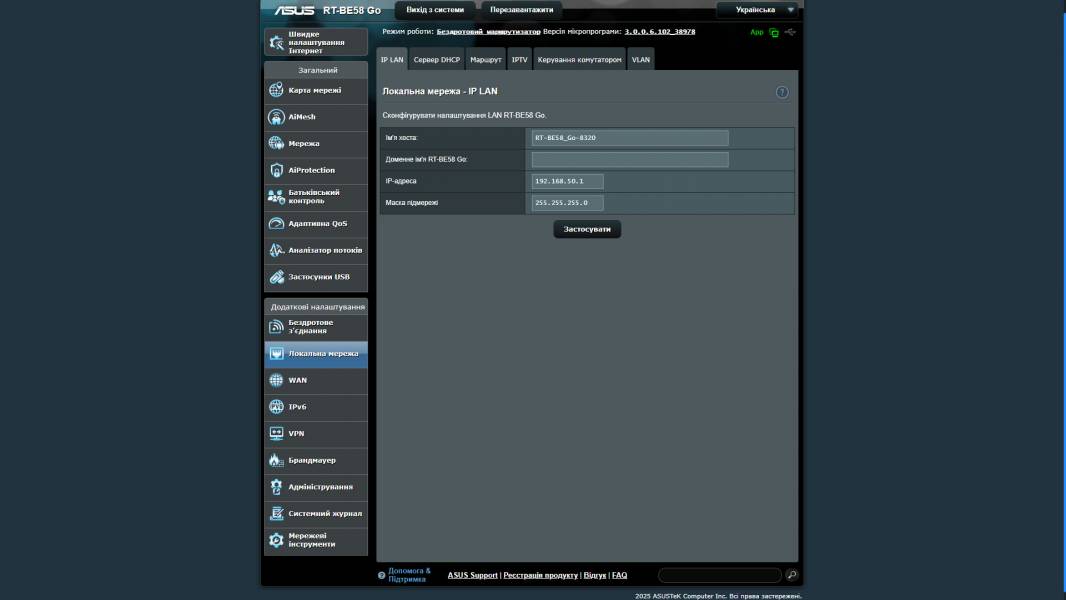
Task: Apply settings with Застосувати button
Action: (587, 228)
